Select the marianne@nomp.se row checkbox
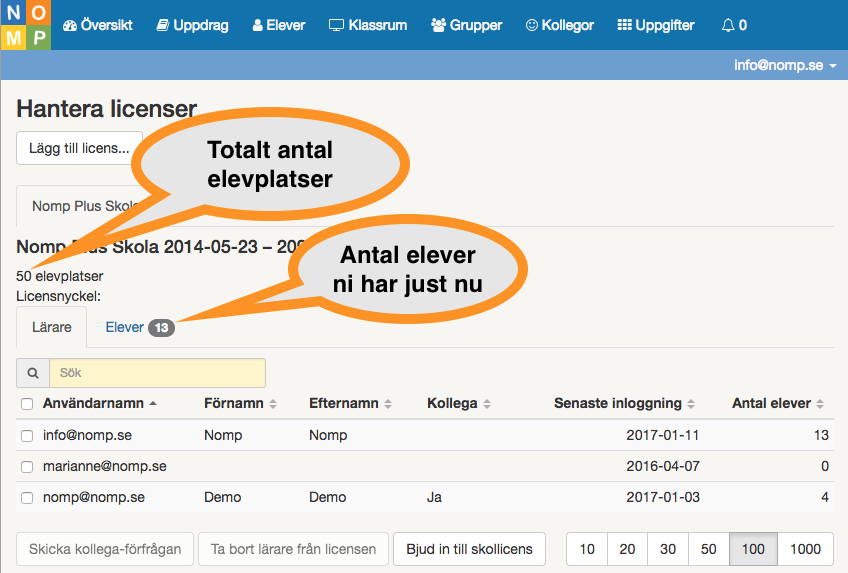848x573 pixels. click(x=27, y=467)
